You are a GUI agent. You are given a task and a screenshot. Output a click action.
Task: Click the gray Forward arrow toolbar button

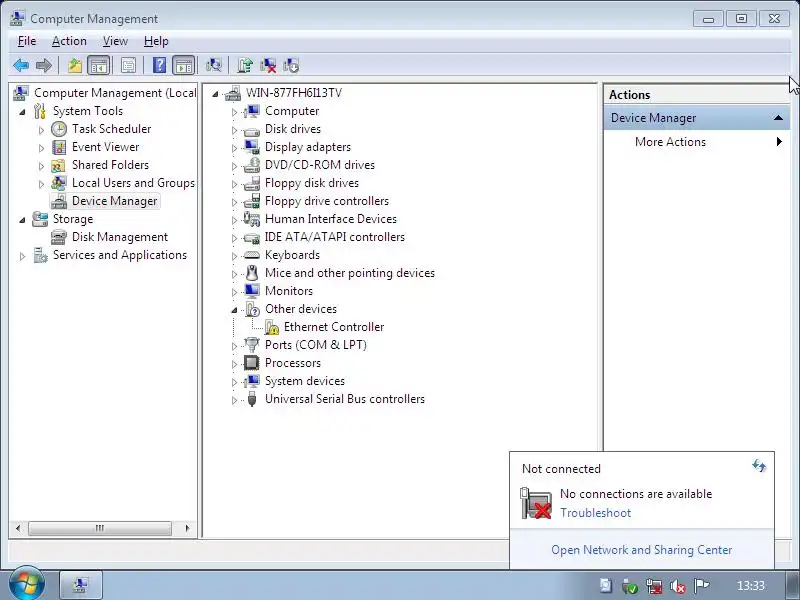coord(44,65)
